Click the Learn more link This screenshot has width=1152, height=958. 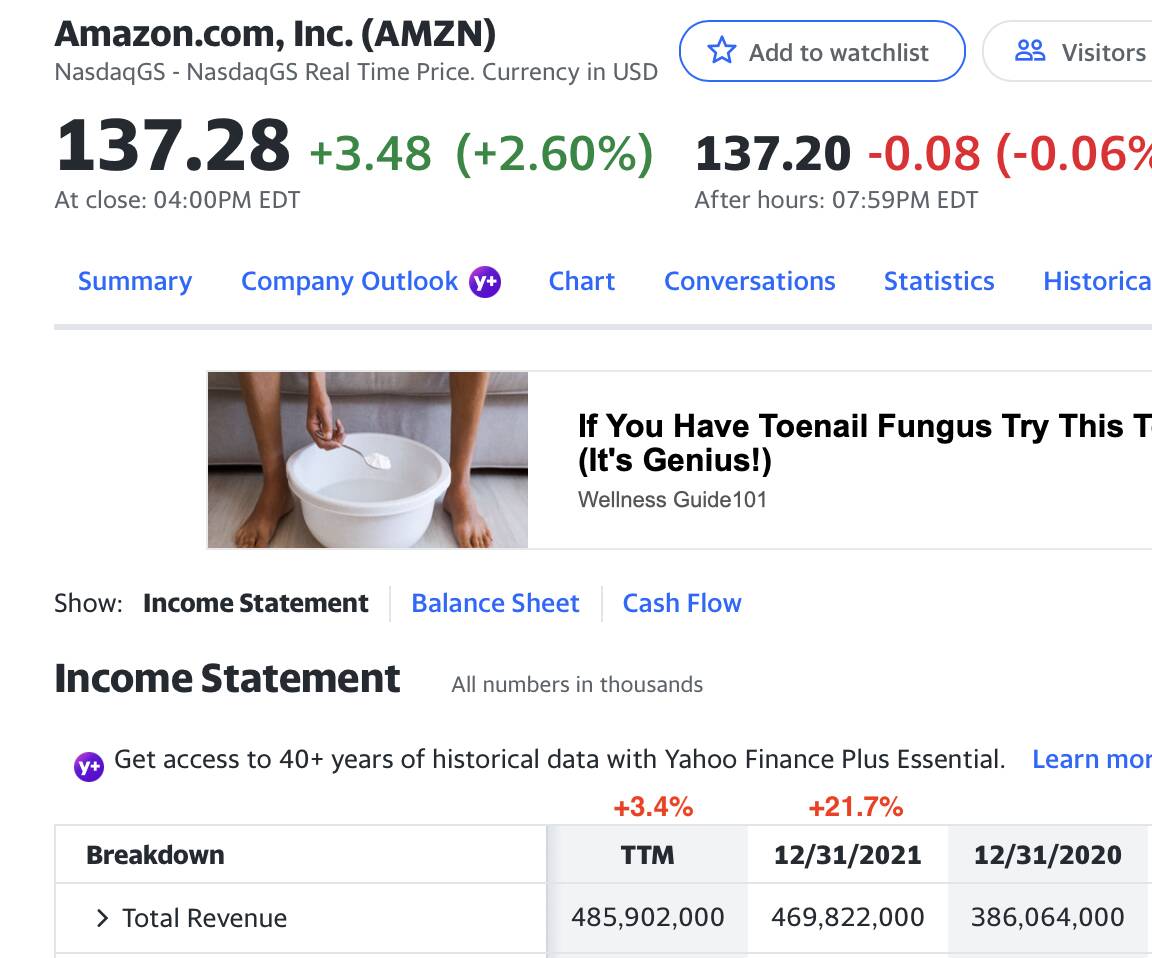click(1090, 760)
